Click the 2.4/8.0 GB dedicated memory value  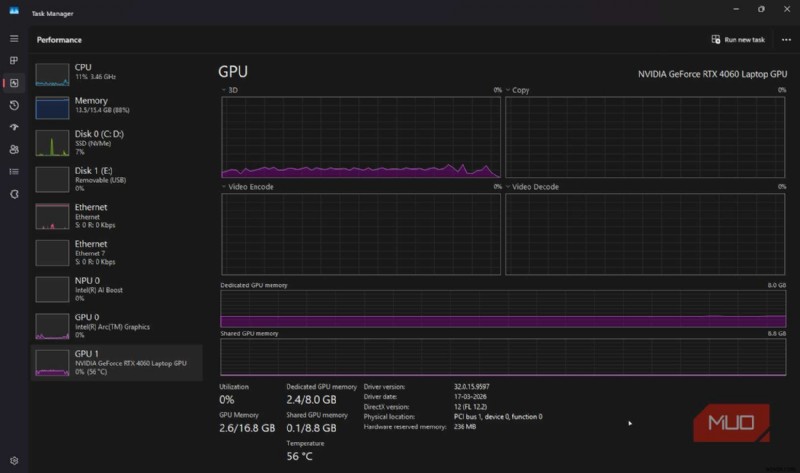(x=311, y=400)
